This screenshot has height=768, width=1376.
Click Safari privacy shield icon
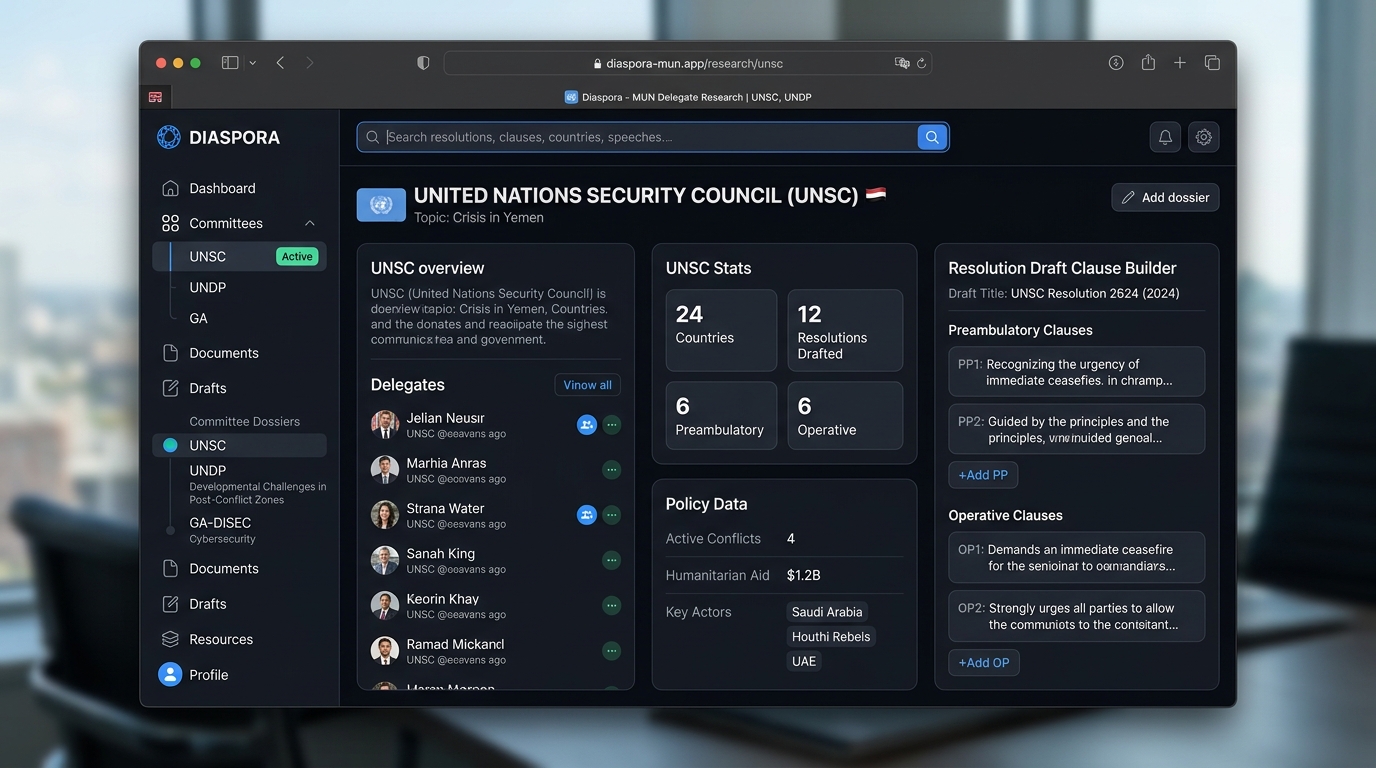[423, 63]
